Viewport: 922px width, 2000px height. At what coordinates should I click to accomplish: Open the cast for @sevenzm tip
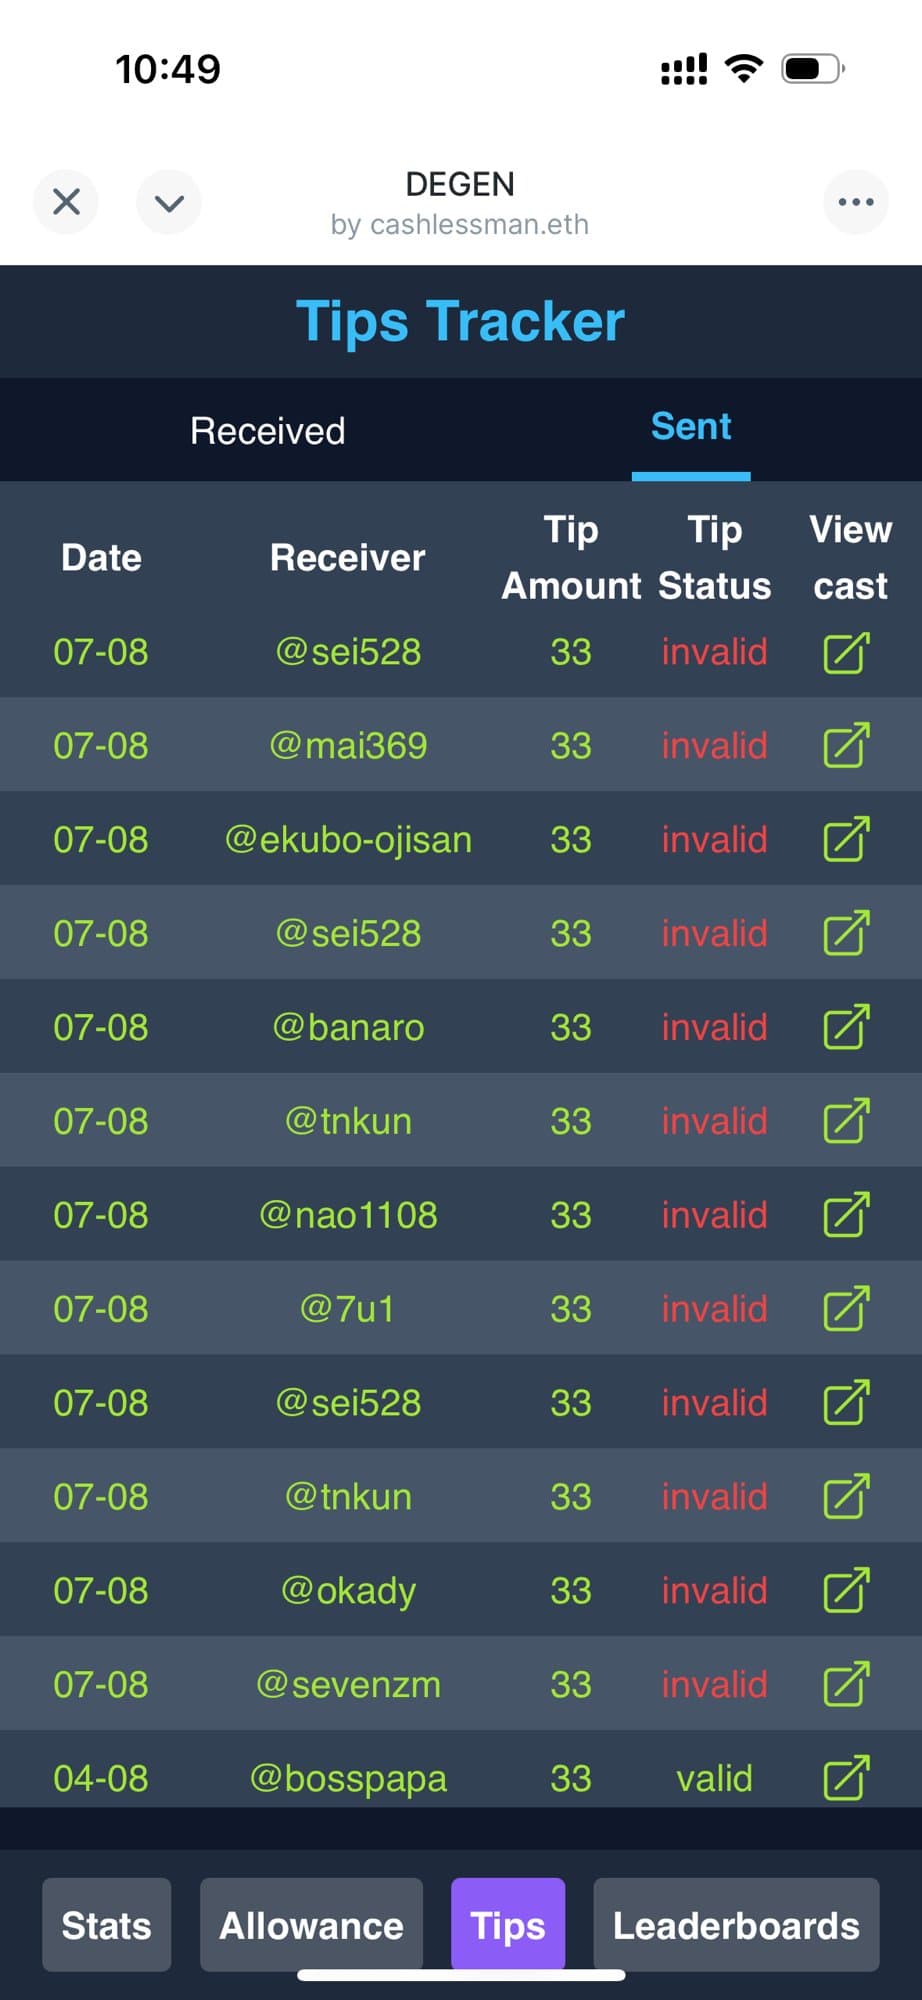(846, 1685)
